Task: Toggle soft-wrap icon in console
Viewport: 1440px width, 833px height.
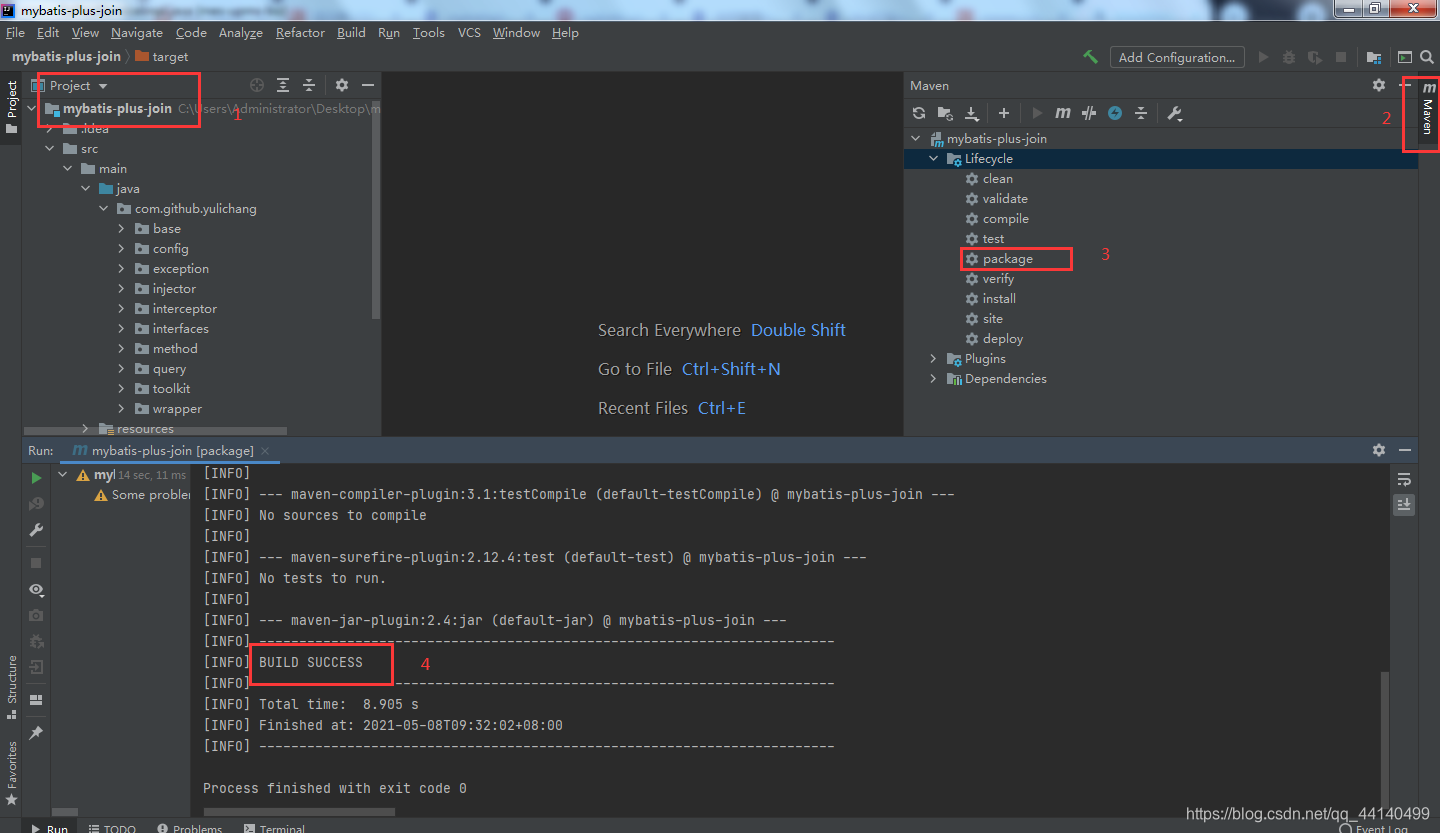Action: (x=1404, y=479)
